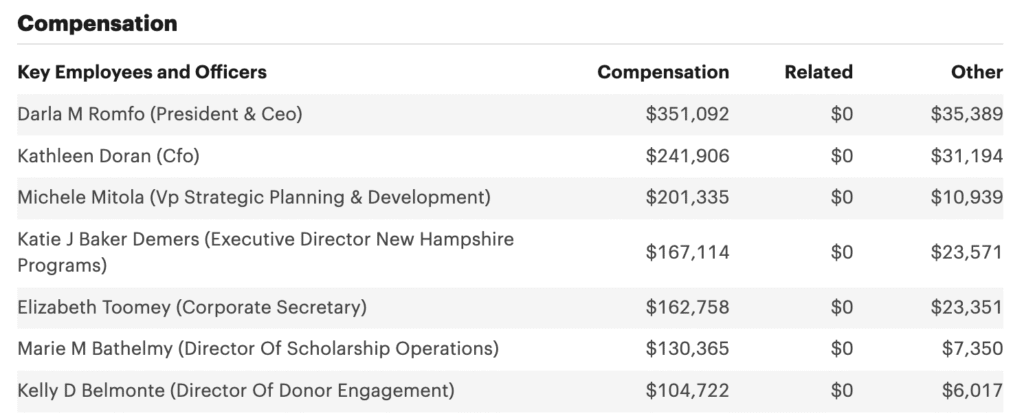Click the $35,389 other compensation value
The image size is (1024, 414).
coord(966,114)
